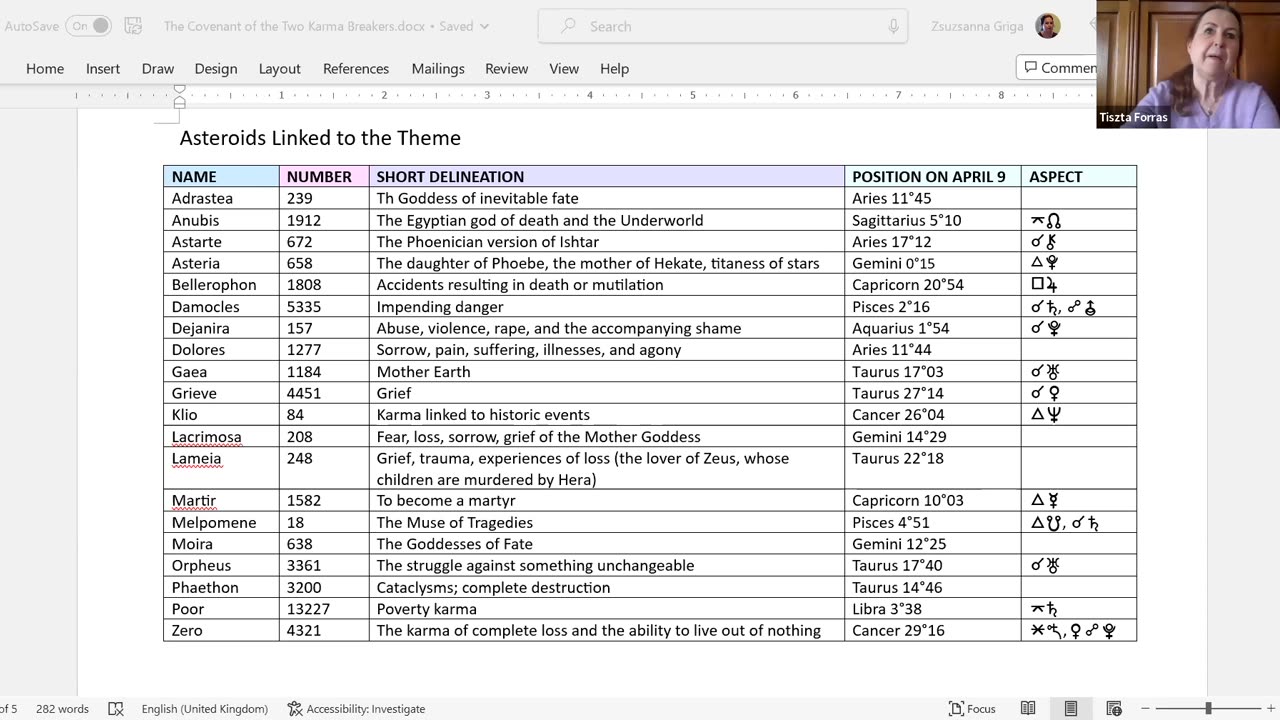Open the Insert tab
Screen dimensions: 1280x720
click(103, 69)
